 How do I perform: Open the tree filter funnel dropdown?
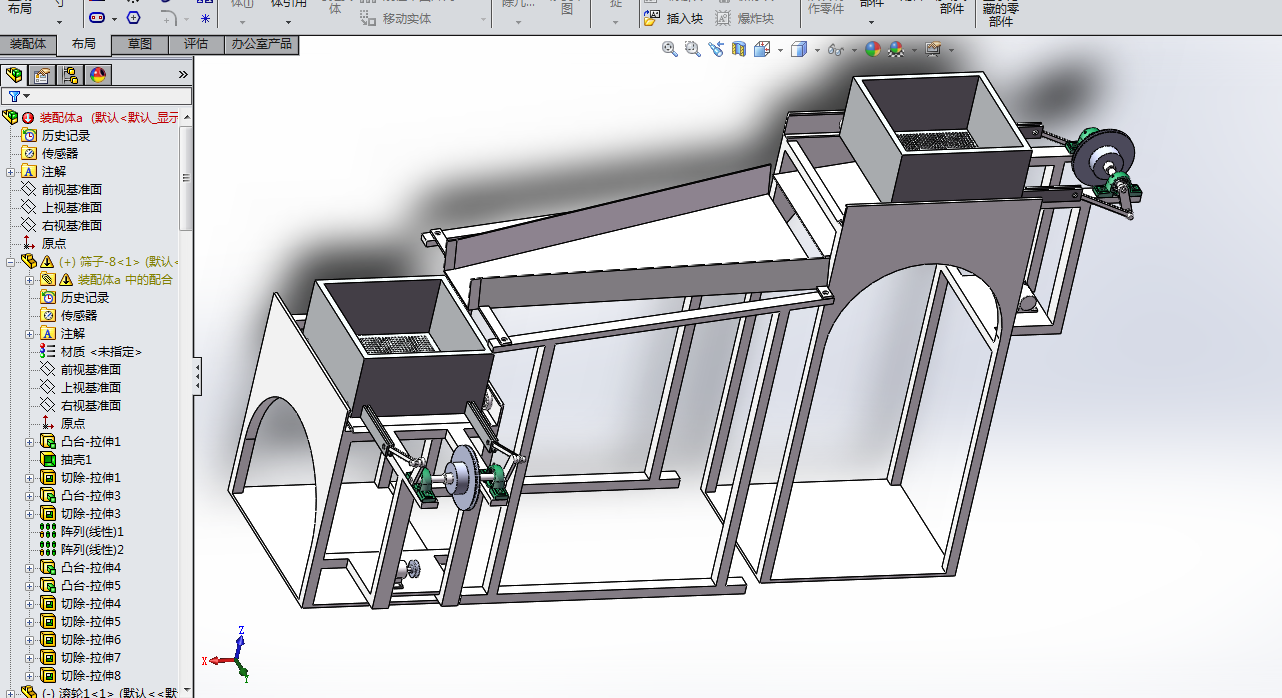click(19, 96)
